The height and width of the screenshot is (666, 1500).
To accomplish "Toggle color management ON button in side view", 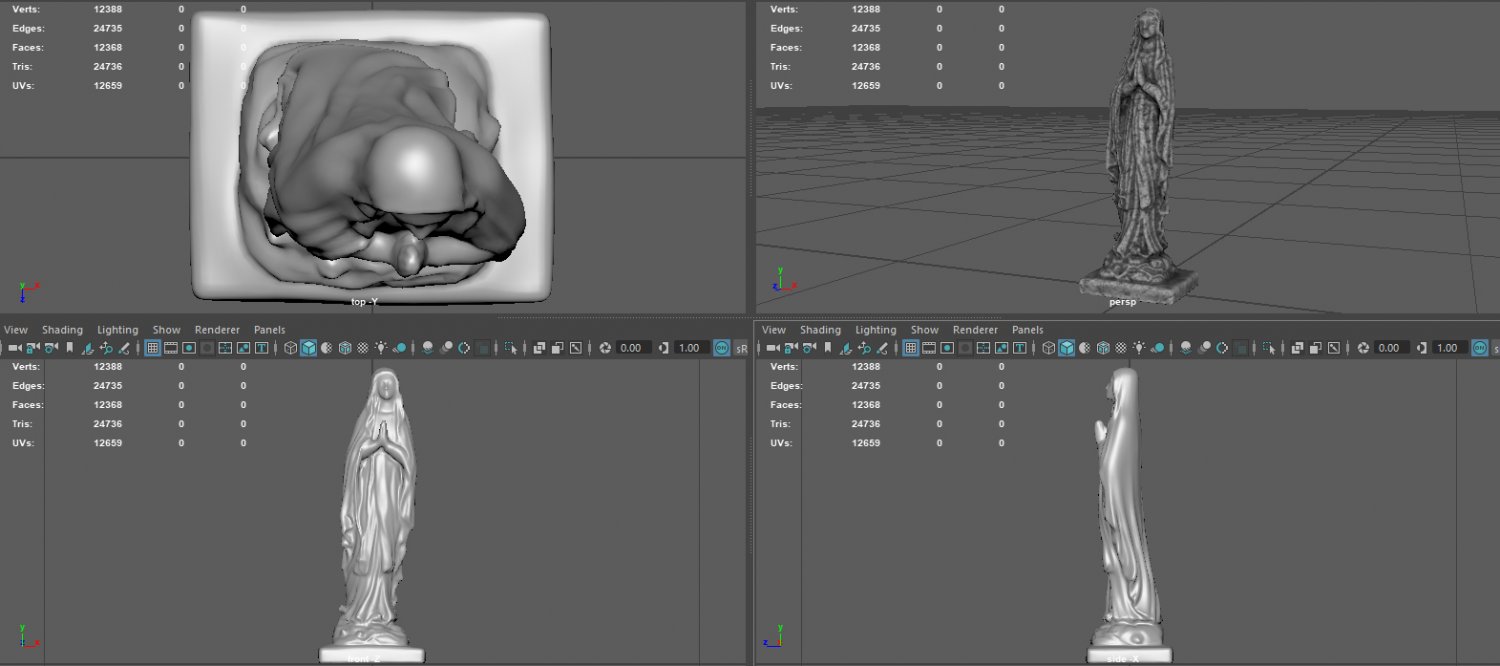I will point(1479,348).
